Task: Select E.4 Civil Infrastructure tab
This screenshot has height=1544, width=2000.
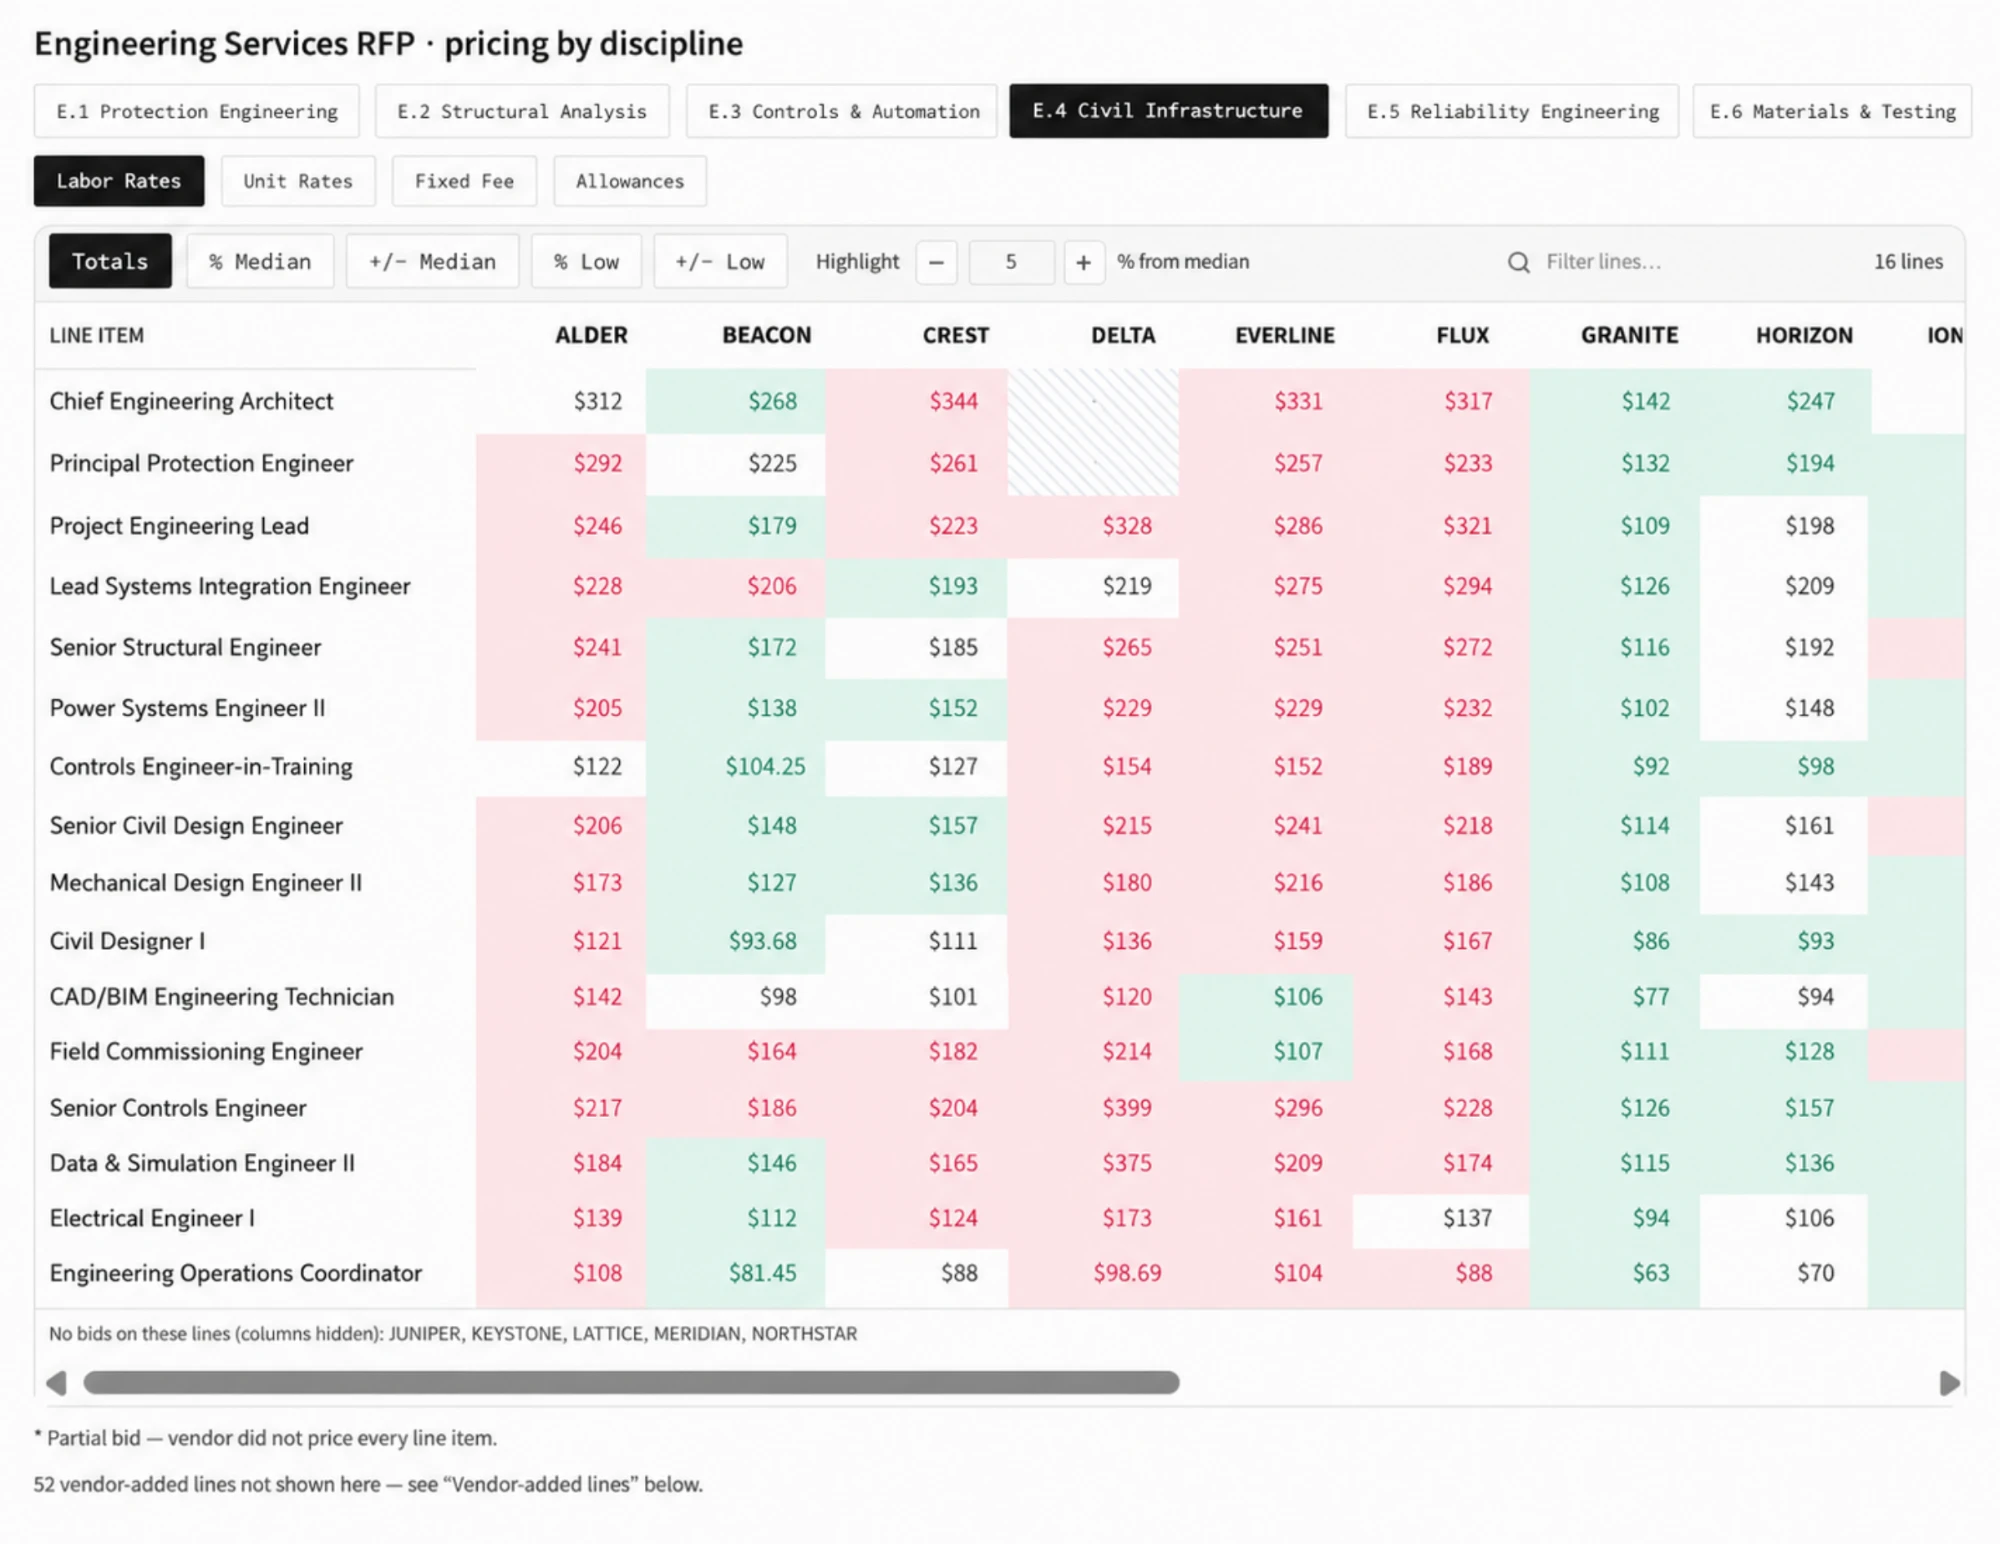Action: 1169,111
